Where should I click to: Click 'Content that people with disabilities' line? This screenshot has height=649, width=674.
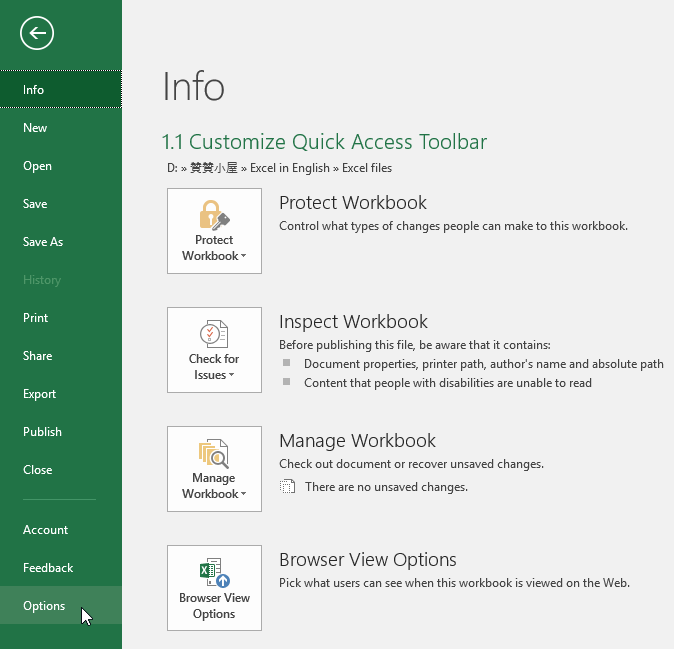(x=448, y=383)
